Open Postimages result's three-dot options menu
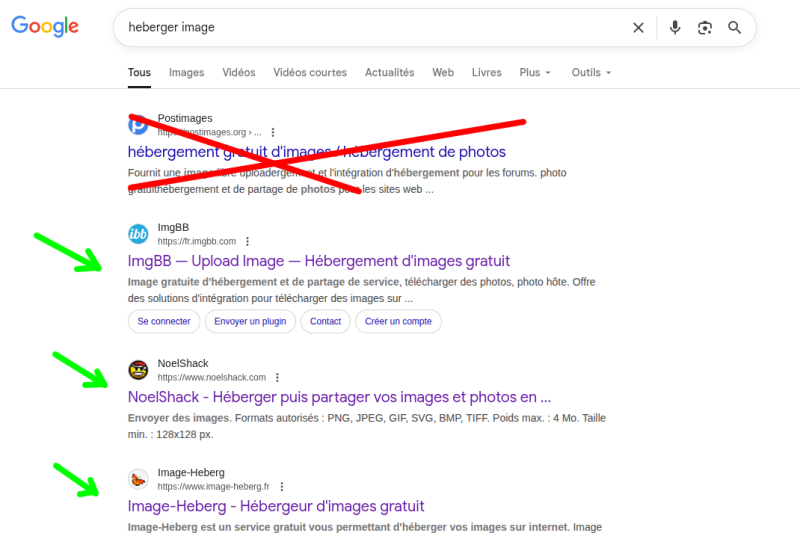The height and width of the screenshot is (536, 800). pos(273,132)
